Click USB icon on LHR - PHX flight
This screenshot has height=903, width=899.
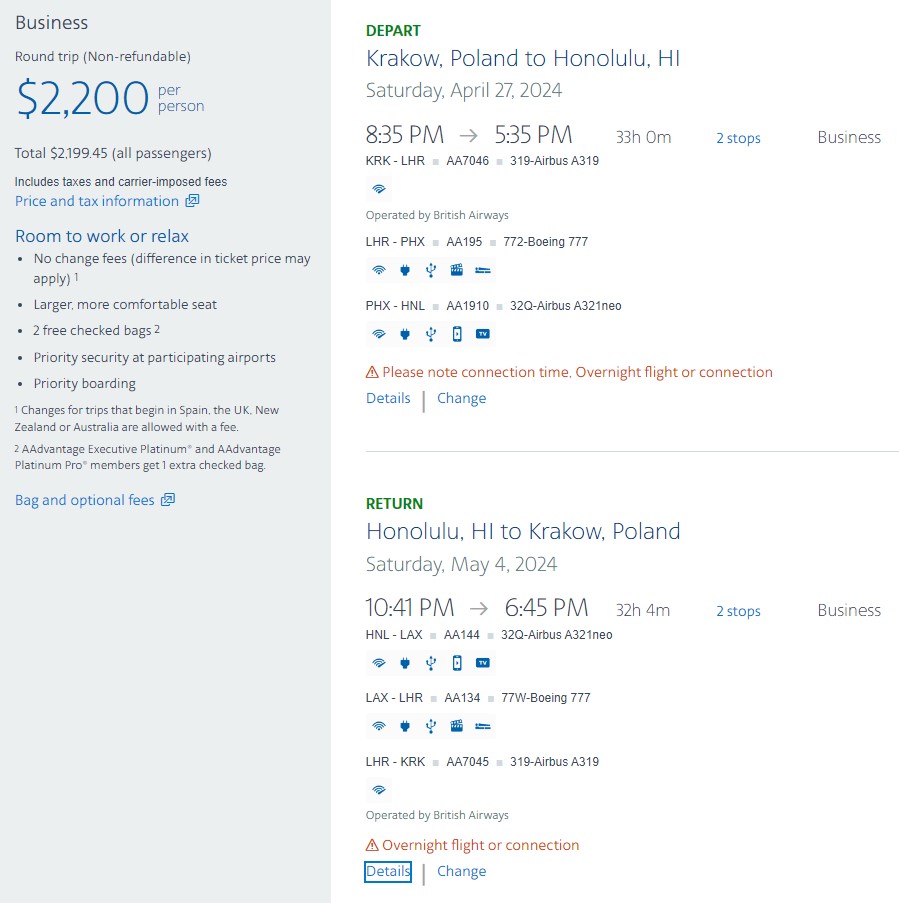coord(431,270)
